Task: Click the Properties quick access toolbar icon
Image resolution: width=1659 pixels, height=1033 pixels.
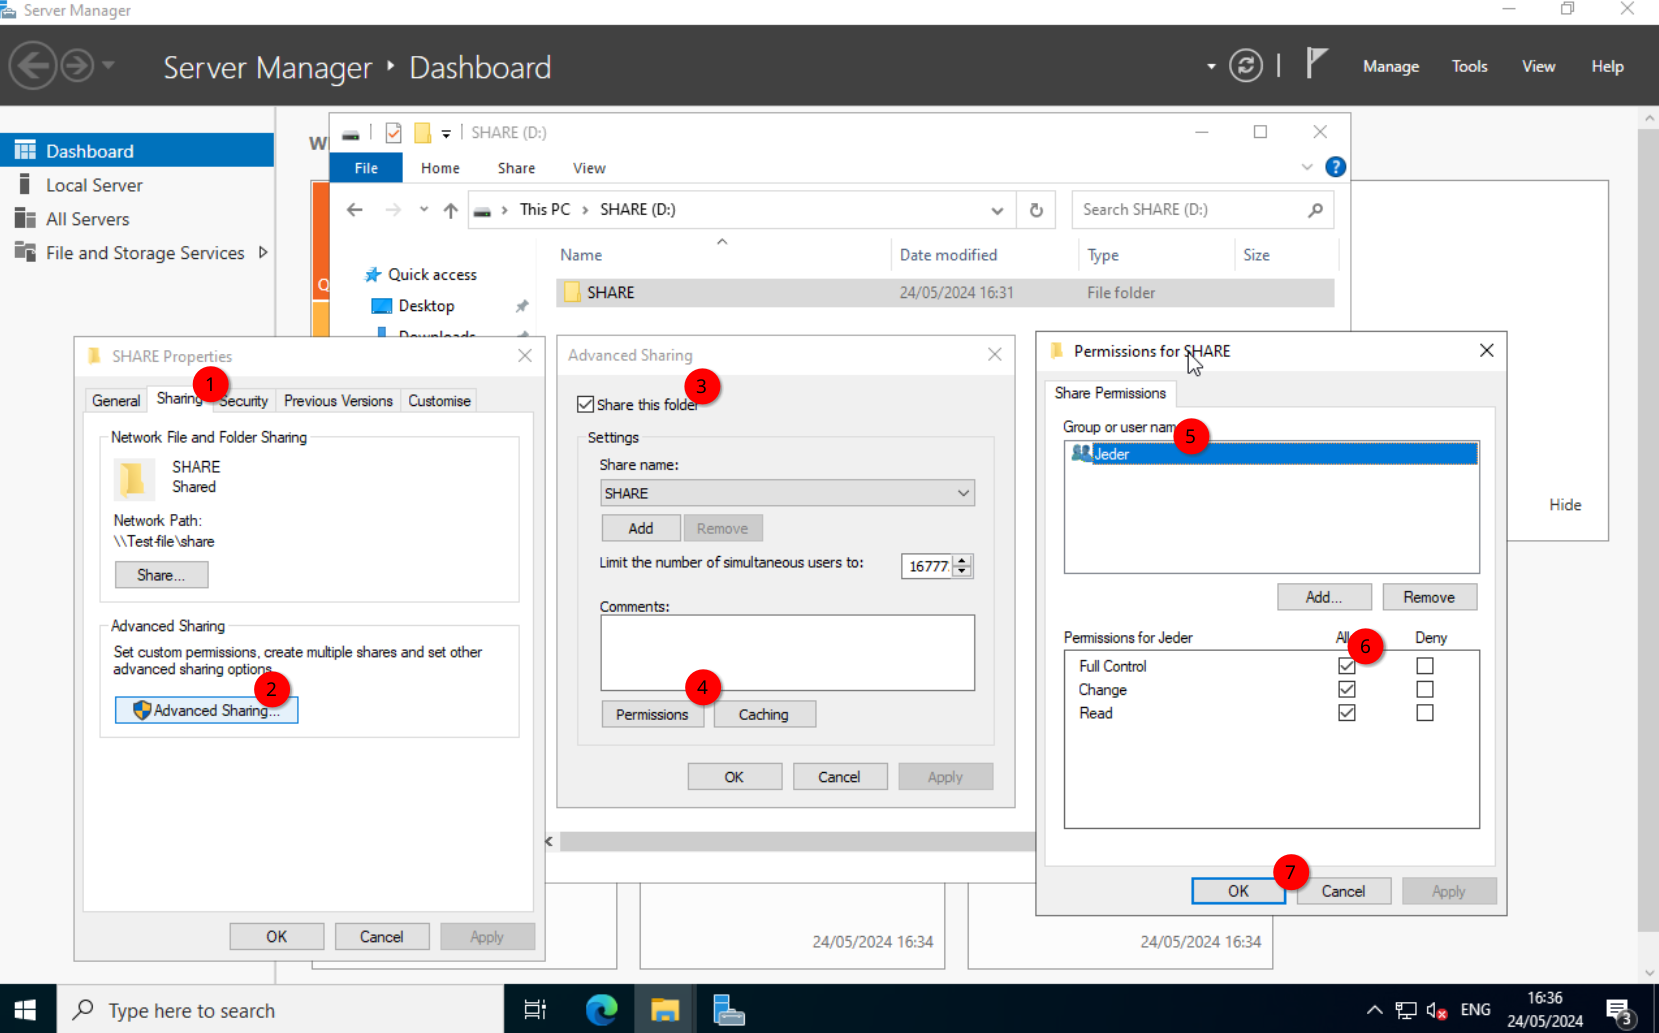Action: 394,133
